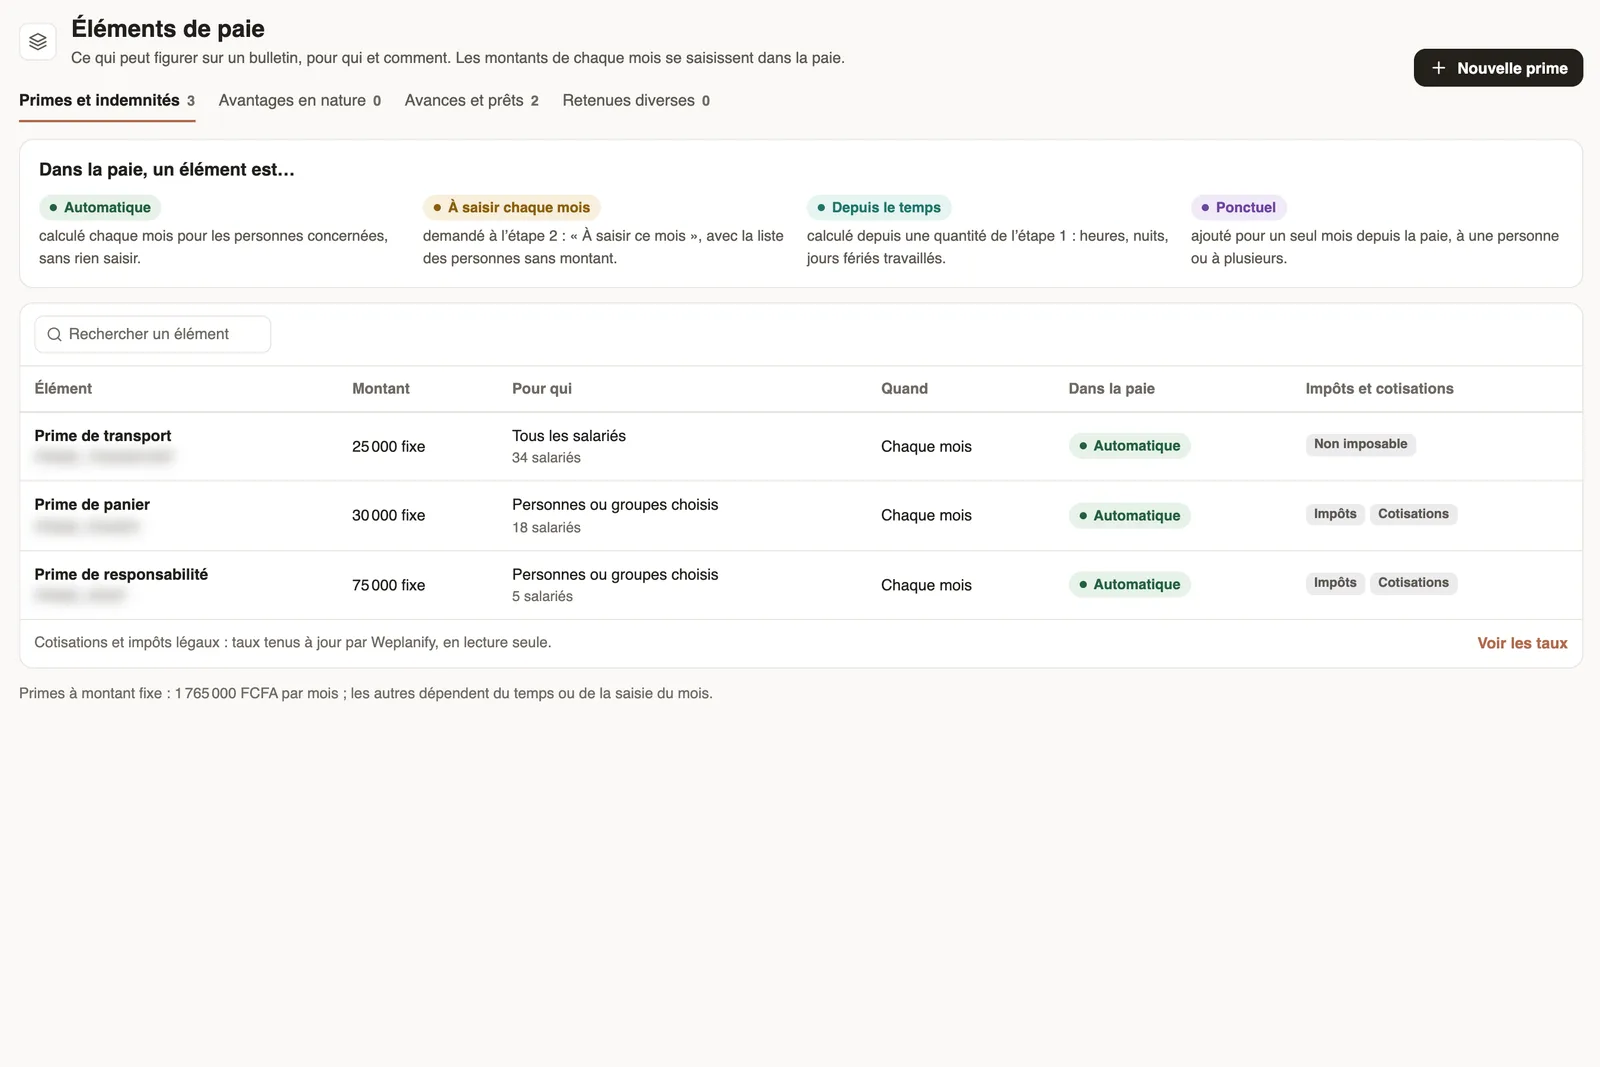Click Tous les salariés in transport row
The width and height of the screenshot is (1600, 1067).
point(569,436)
